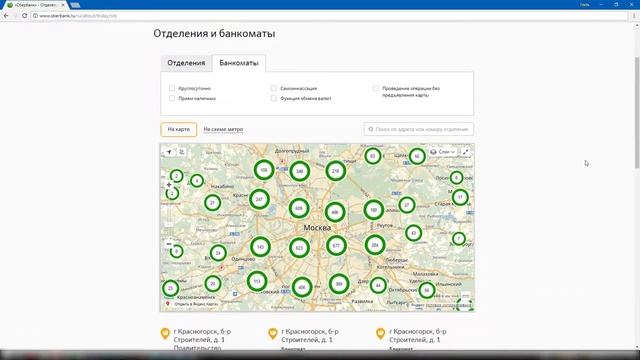The width and height of the screenshot is (640, 360).
Task: Expand the map to fullscreen mode
Action: click(465, 152)
